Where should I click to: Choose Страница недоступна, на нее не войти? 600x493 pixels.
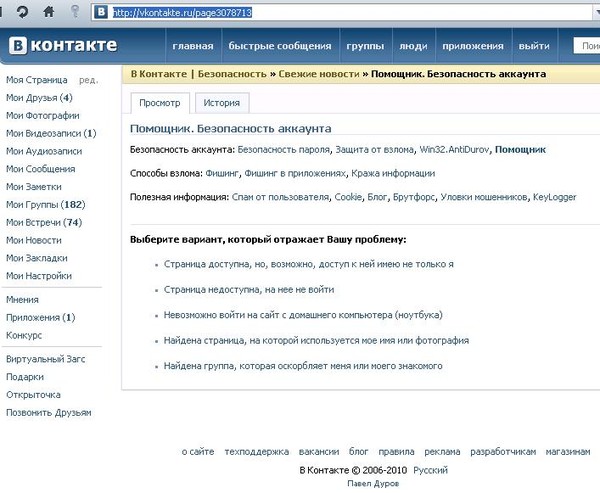[x=249, y=290]
